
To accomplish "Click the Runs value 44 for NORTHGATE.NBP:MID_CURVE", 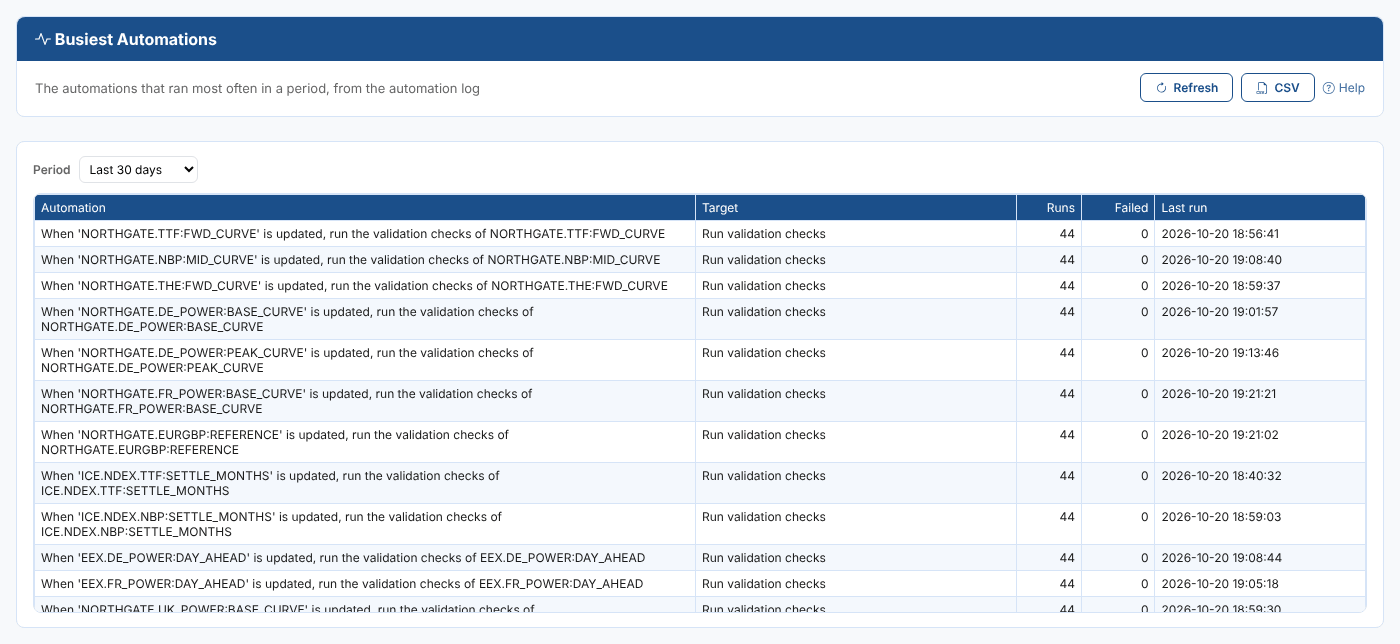I will pos(1067,260).
